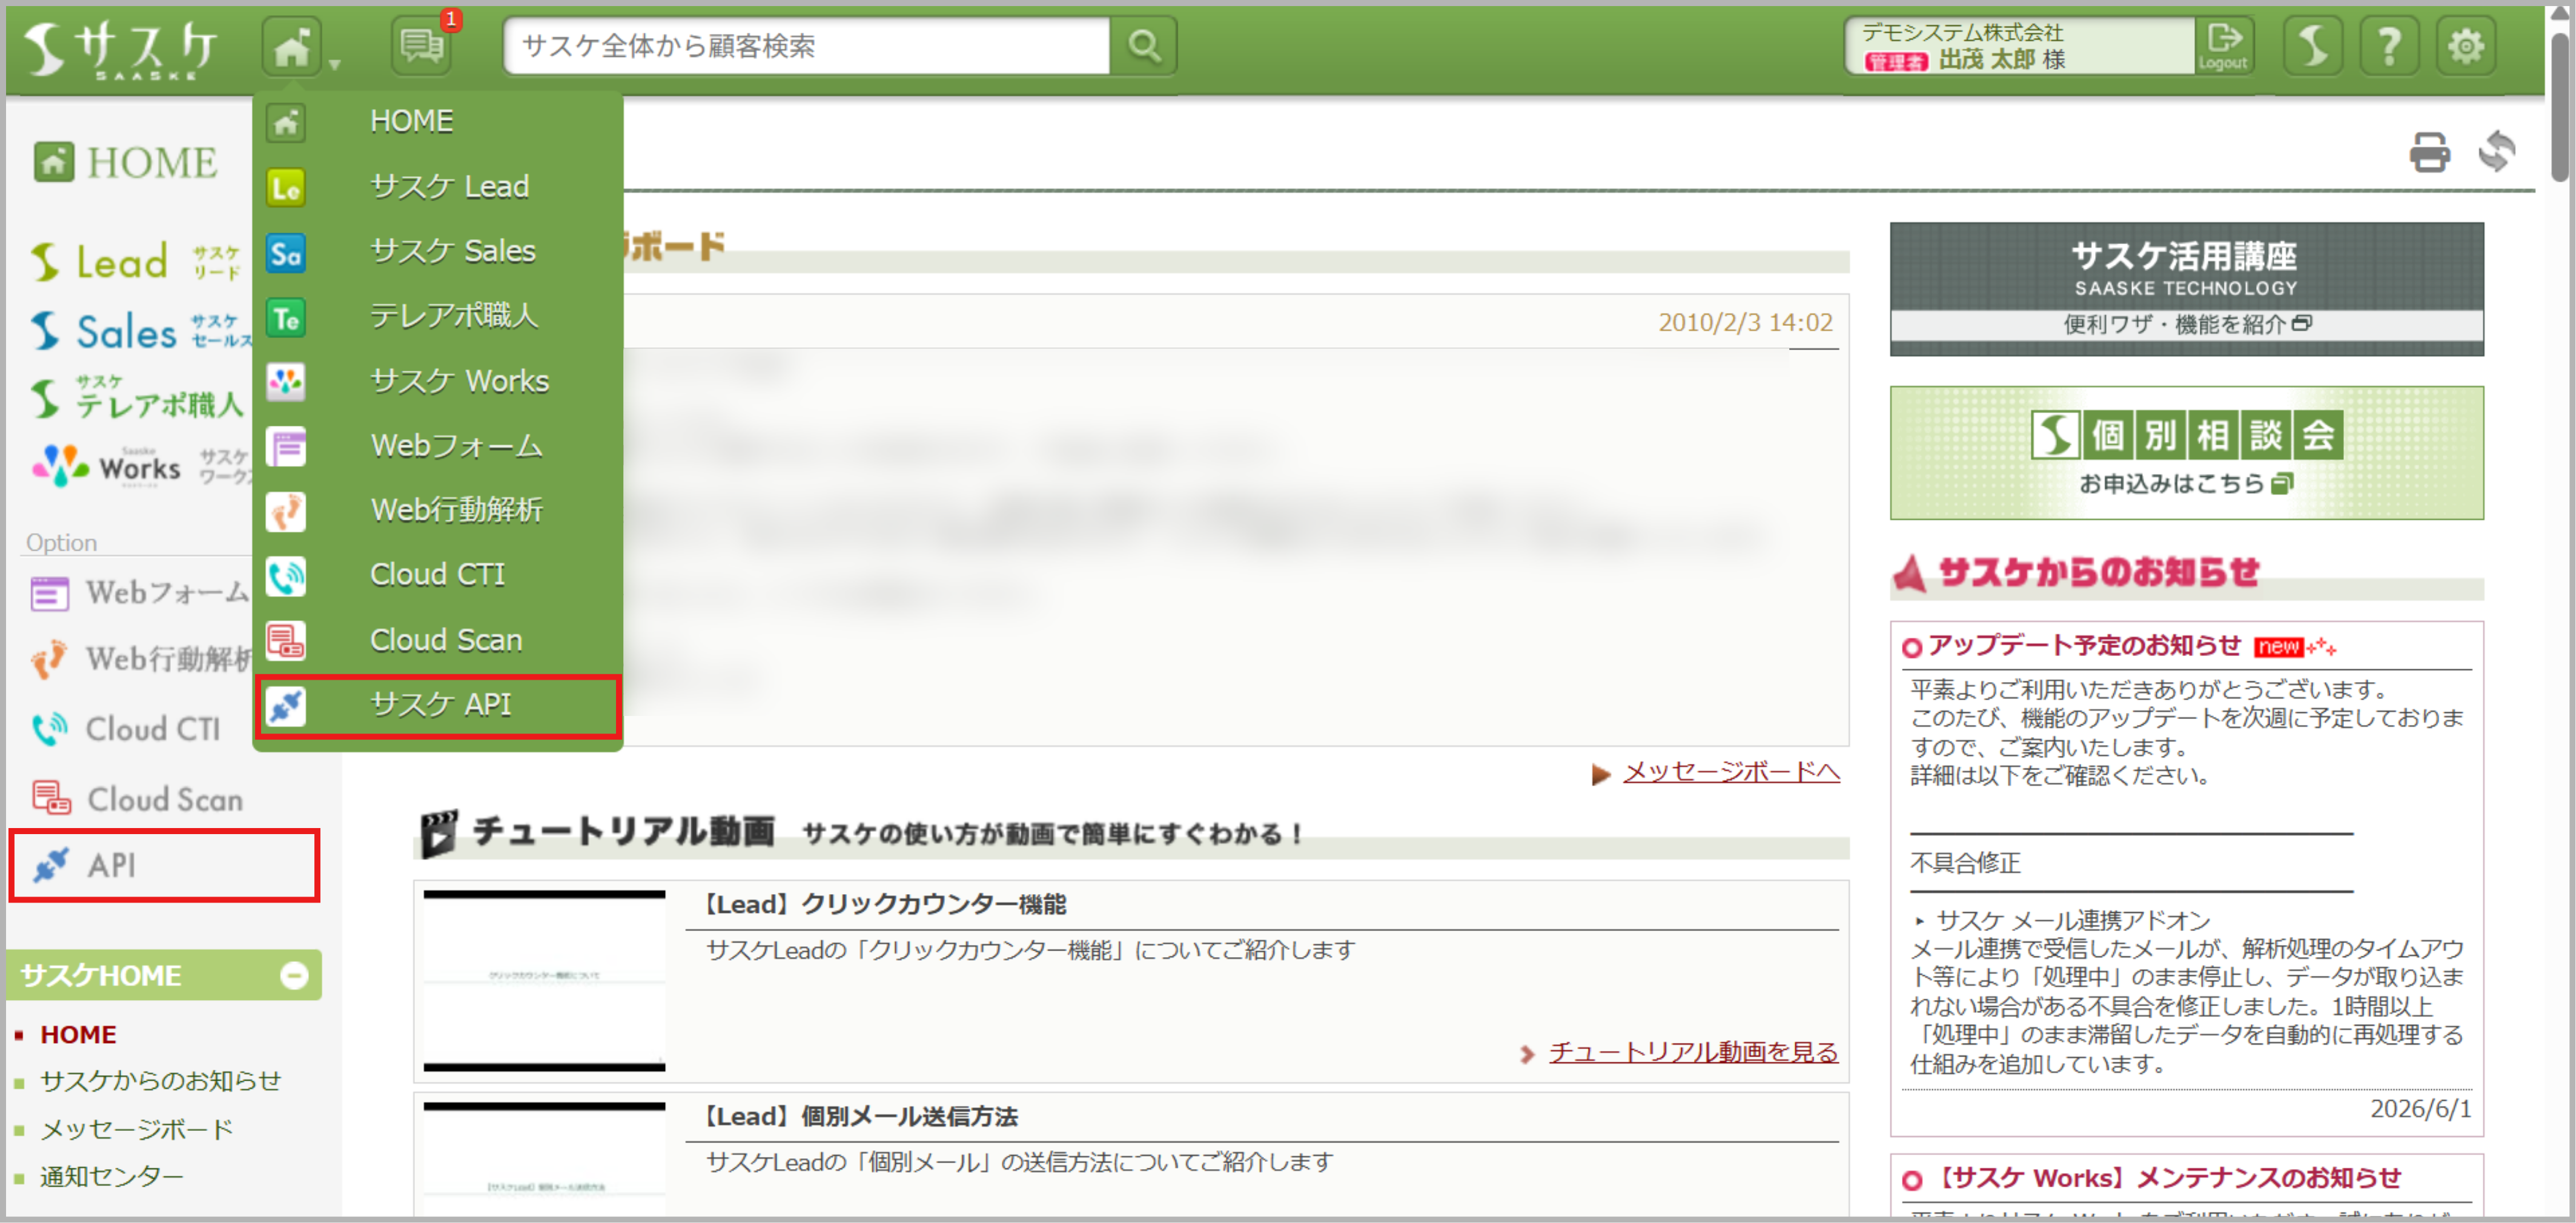2576x1223 pixels.
Task: Open テレアポ職人 in left sidebar
Action: click(138, 398)
